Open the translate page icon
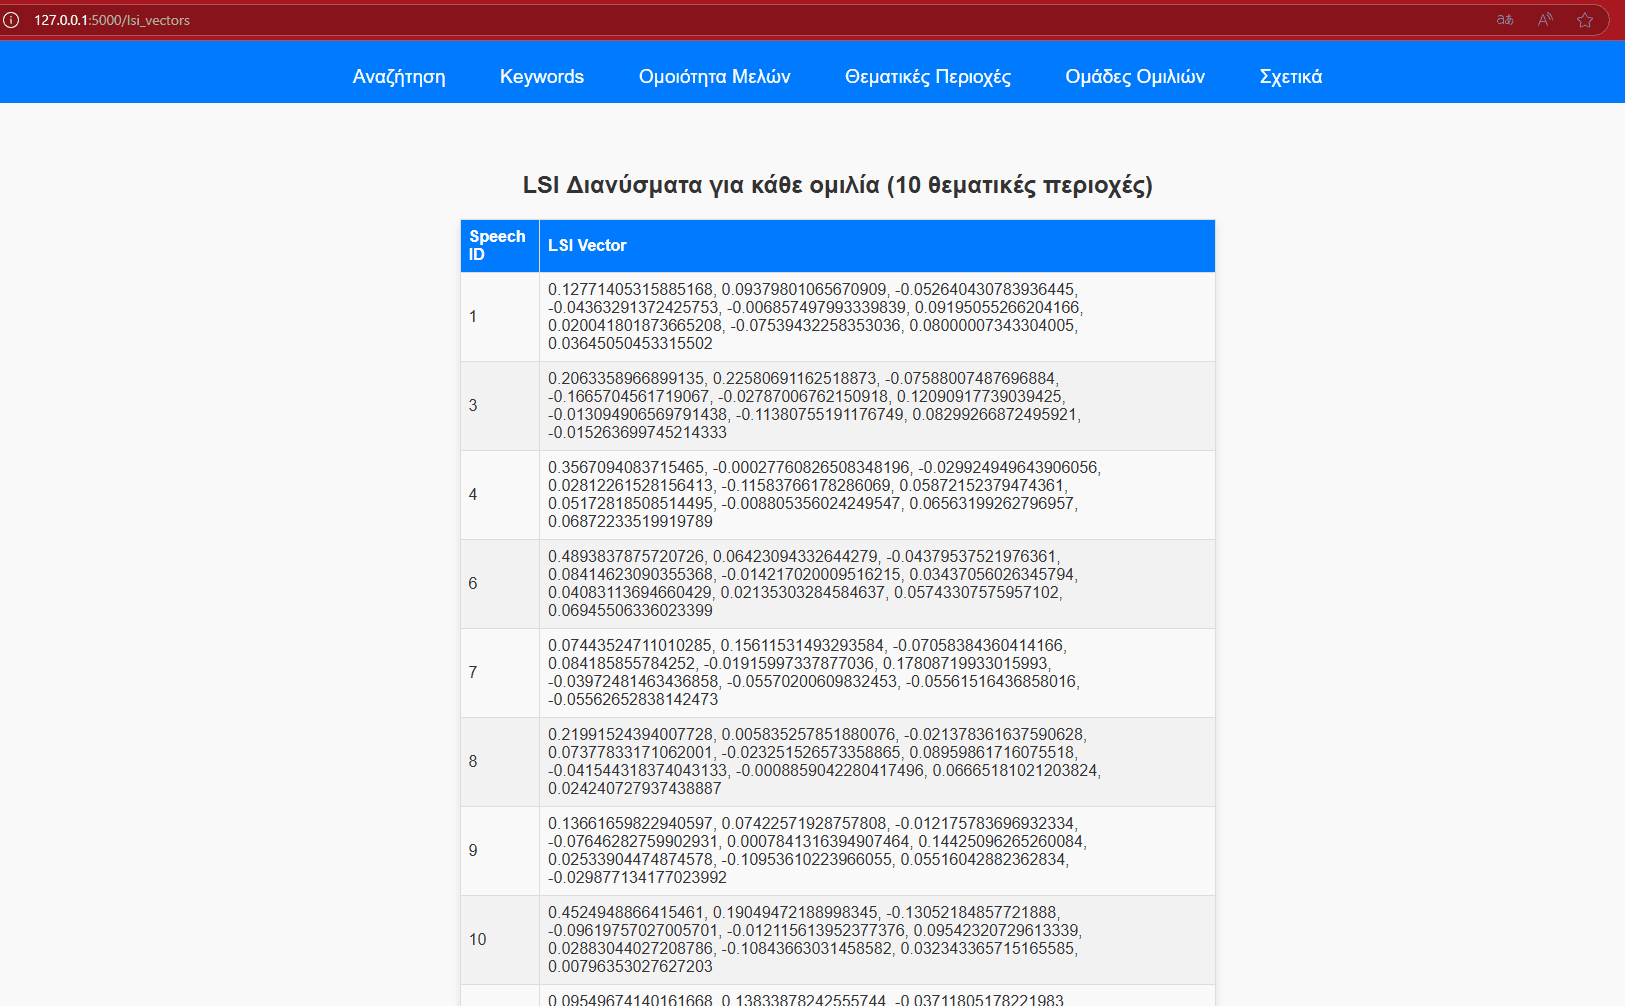Screen dimensions: 1625x1006 click(1505, 20)
